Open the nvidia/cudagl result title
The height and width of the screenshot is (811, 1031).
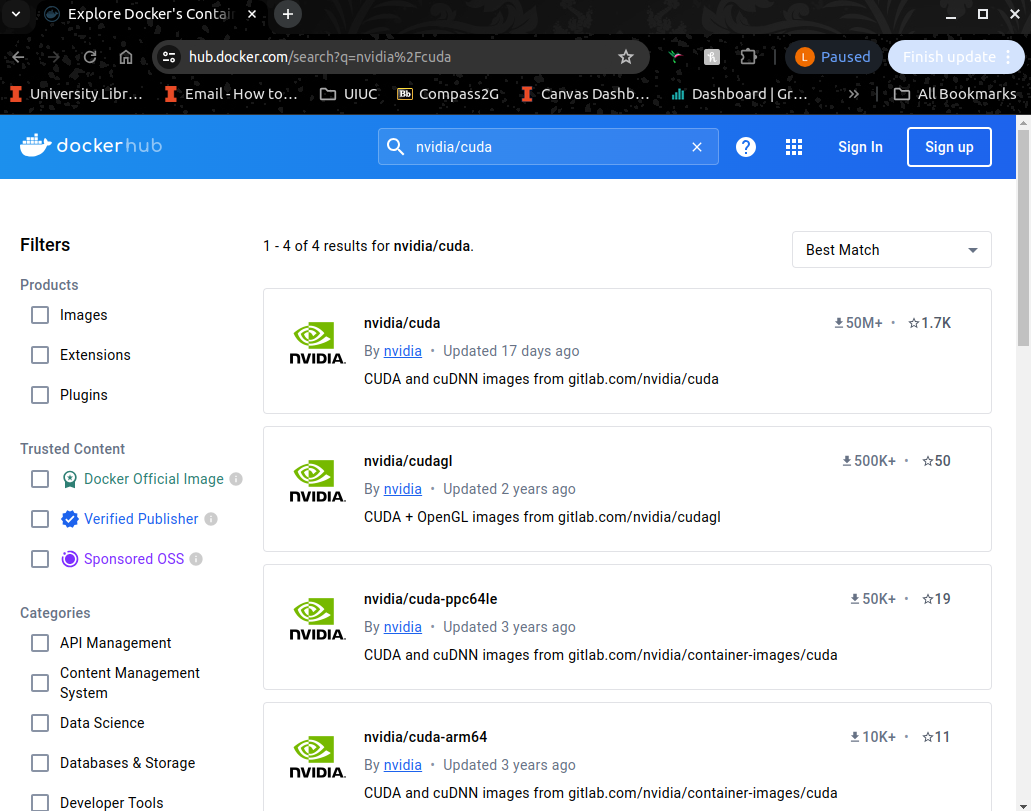pos(408,461)
